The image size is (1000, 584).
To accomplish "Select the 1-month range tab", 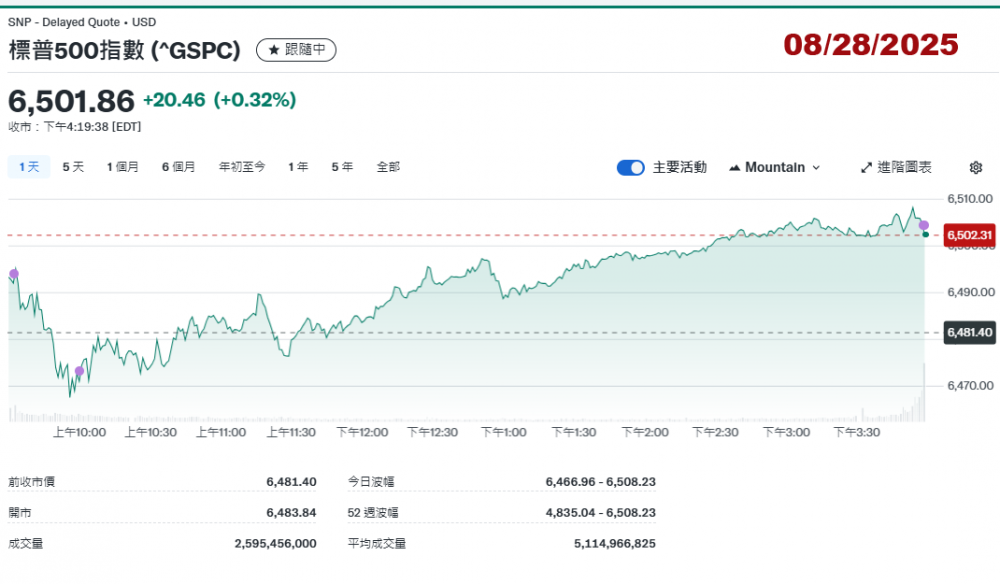I will [123, 167].
